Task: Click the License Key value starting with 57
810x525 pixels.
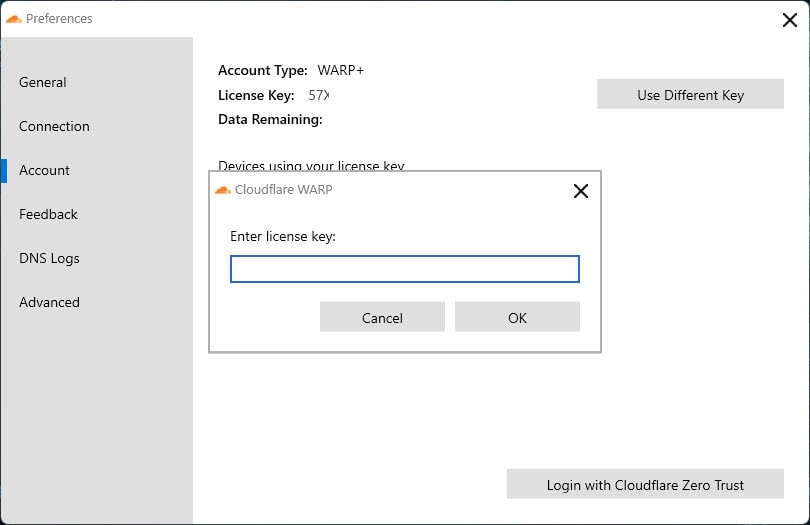Action: tap(319, 95)
